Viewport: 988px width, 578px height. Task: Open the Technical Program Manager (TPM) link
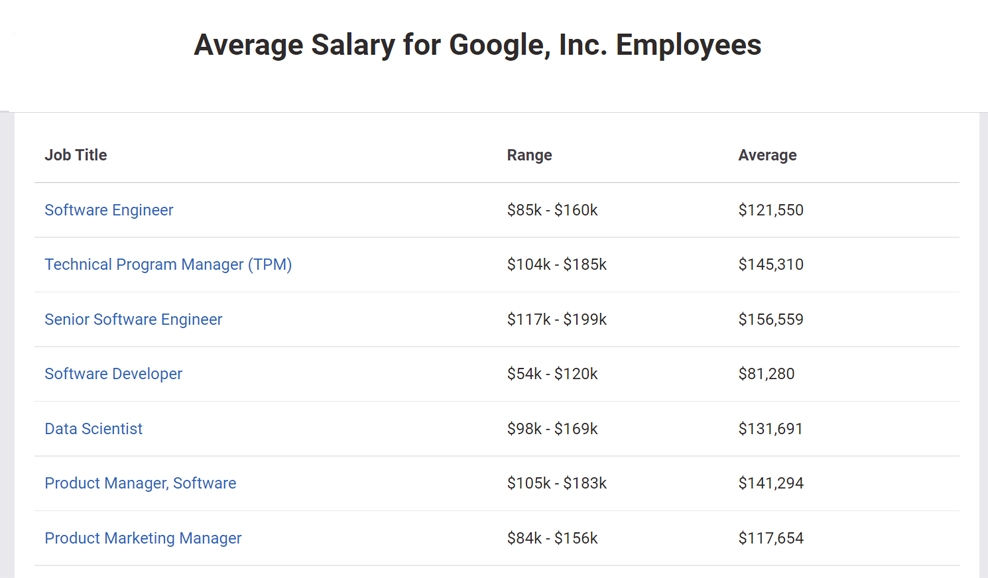click(168, 264)
